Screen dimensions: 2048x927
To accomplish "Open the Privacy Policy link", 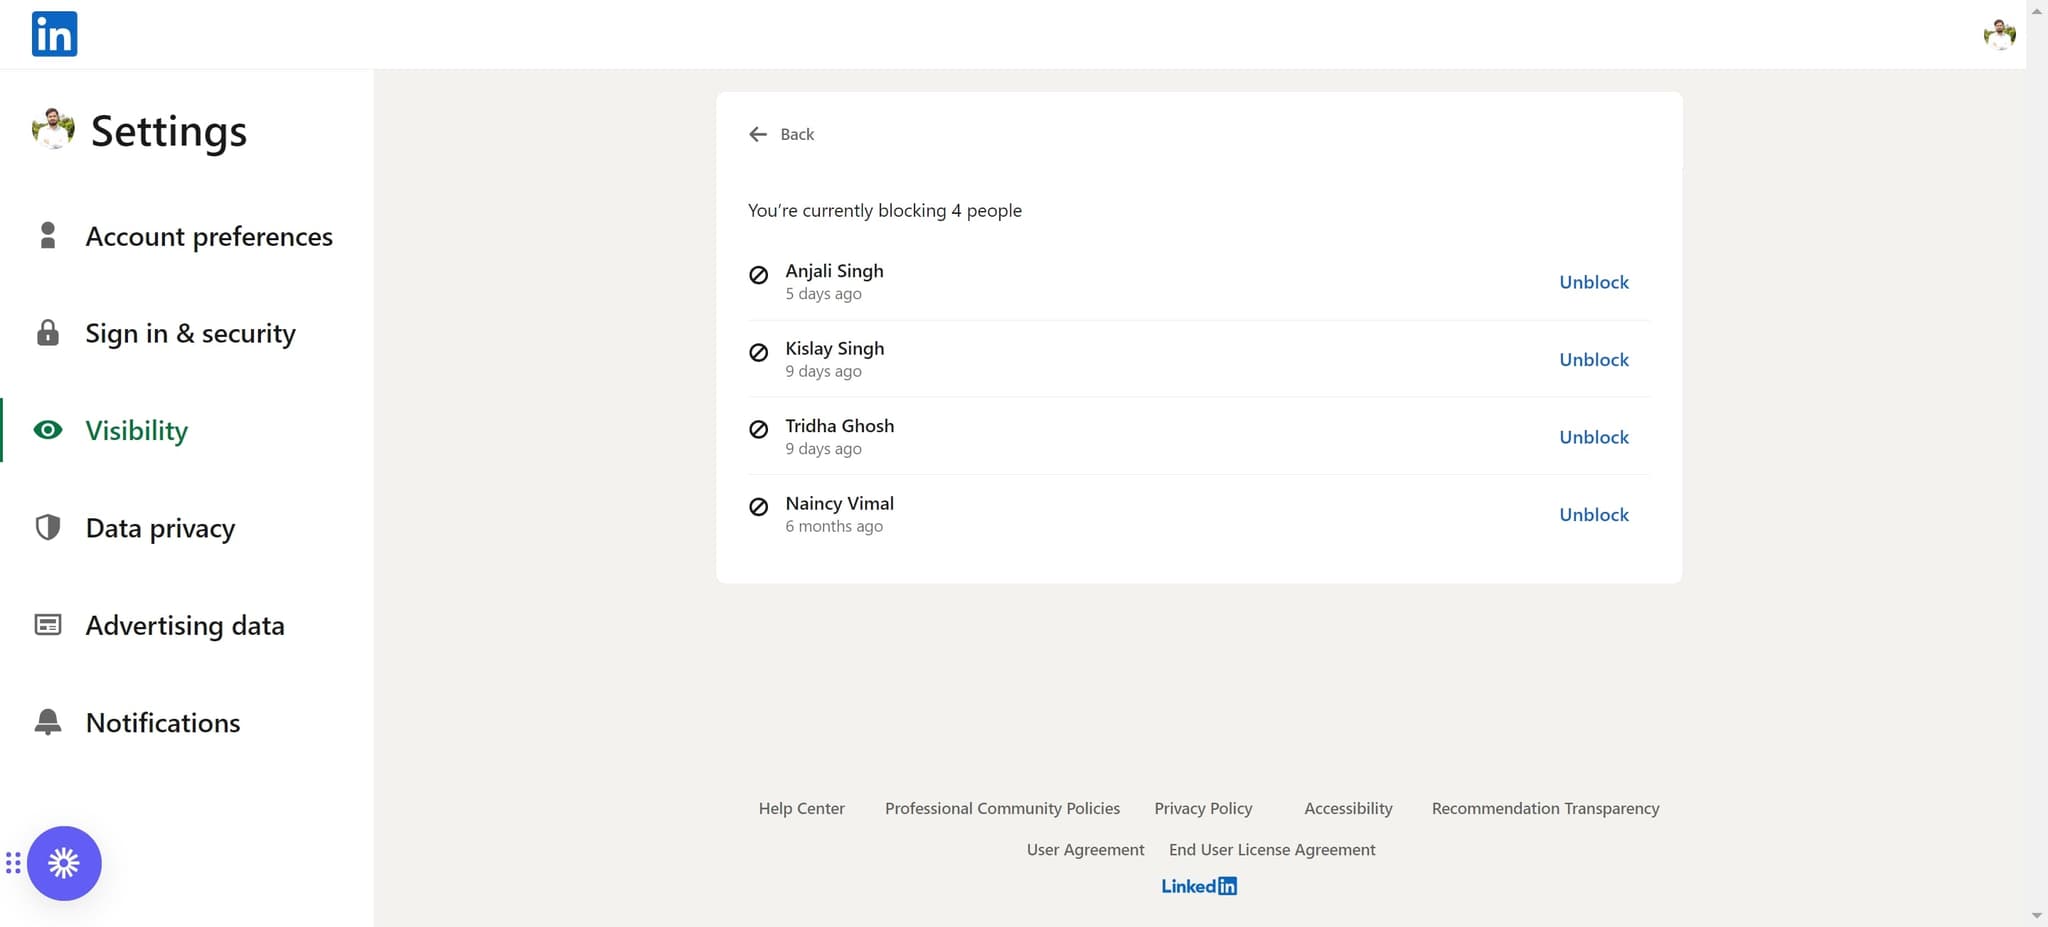I will pos(1203,808).
